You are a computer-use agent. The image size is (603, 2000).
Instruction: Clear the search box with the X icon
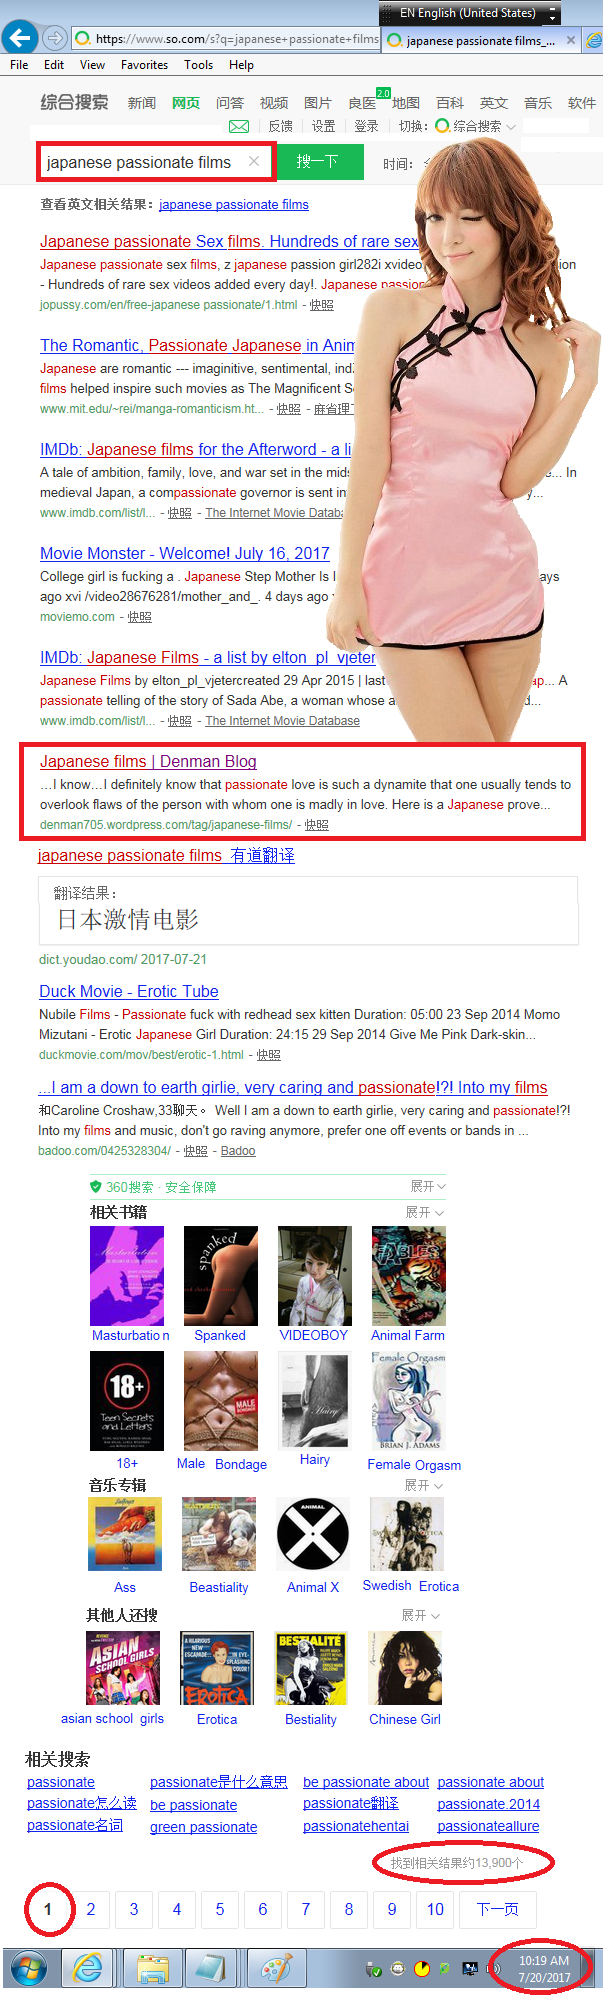[254, 161]
